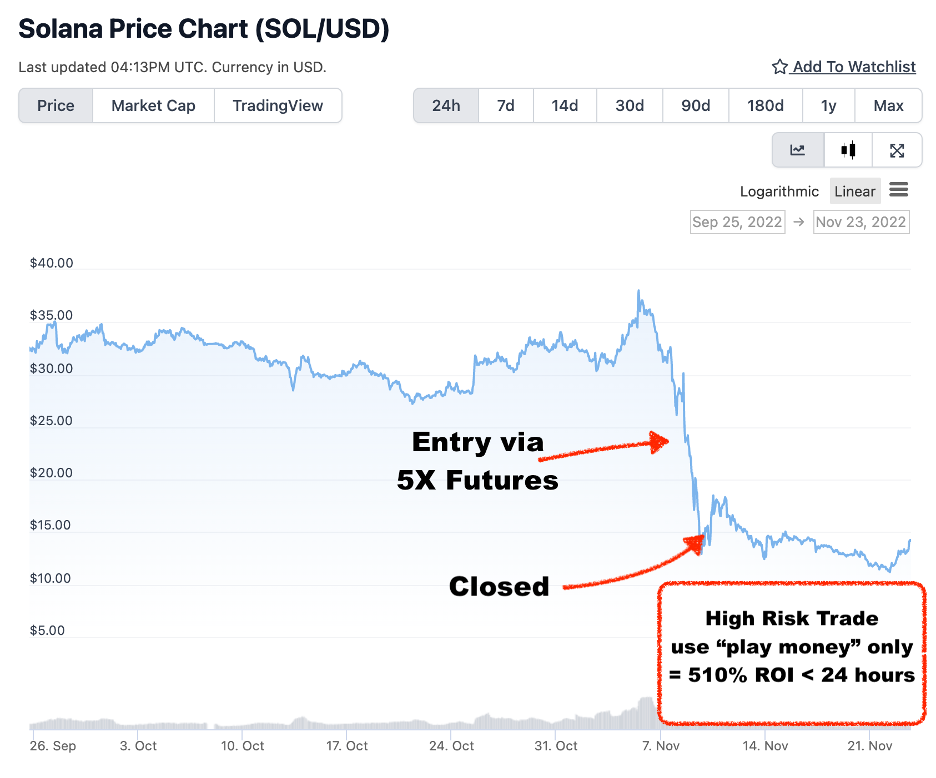
Task: Expand the chart to fullscreen
Action: [897, 150]
